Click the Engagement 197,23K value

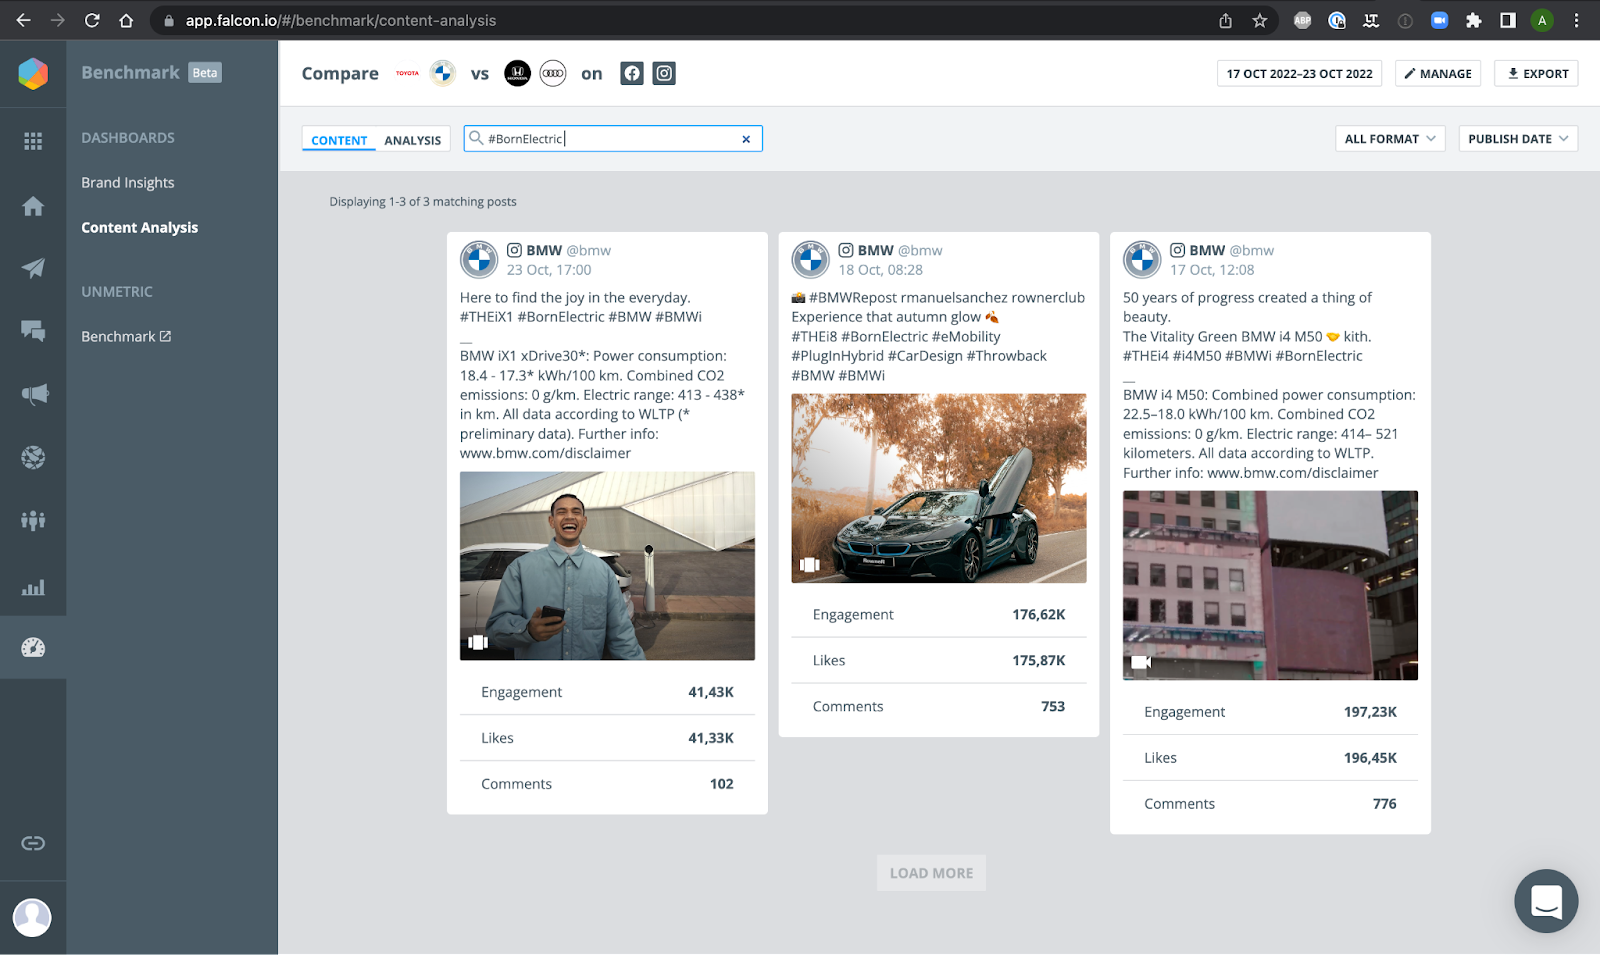[x=1370, y=712]
